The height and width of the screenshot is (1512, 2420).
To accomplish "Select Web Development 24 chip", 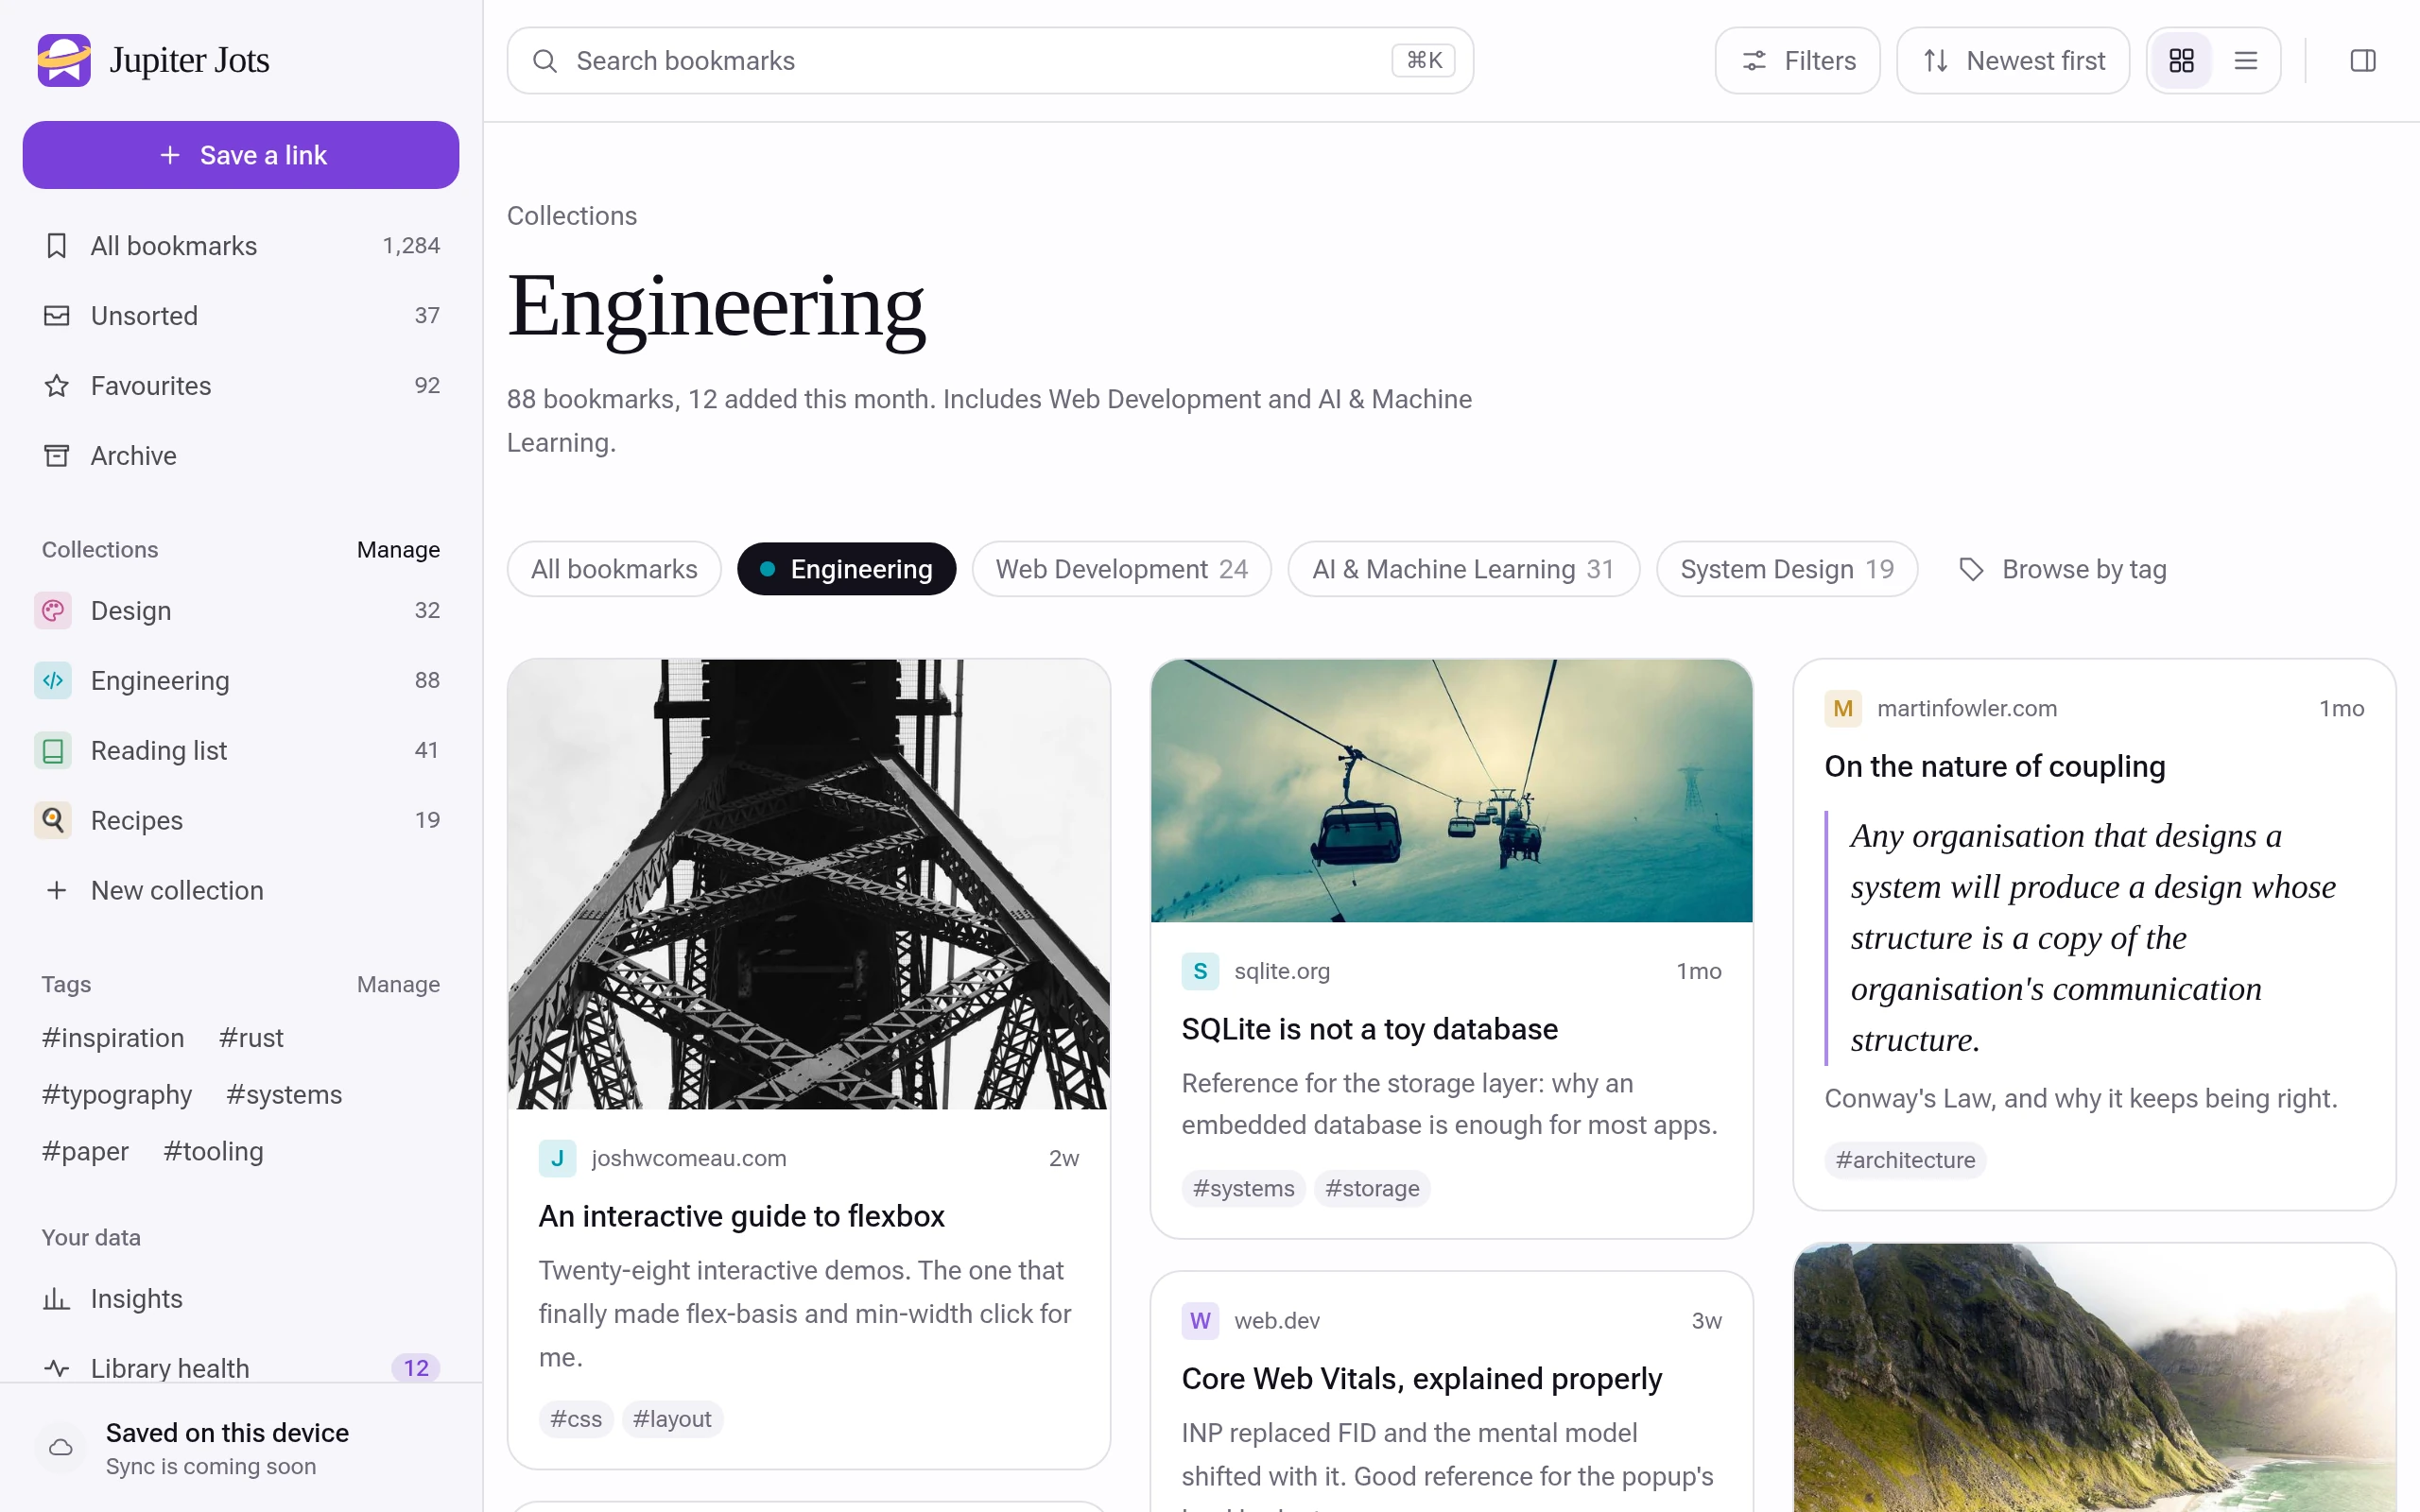I will click(x=1121, y=569).
